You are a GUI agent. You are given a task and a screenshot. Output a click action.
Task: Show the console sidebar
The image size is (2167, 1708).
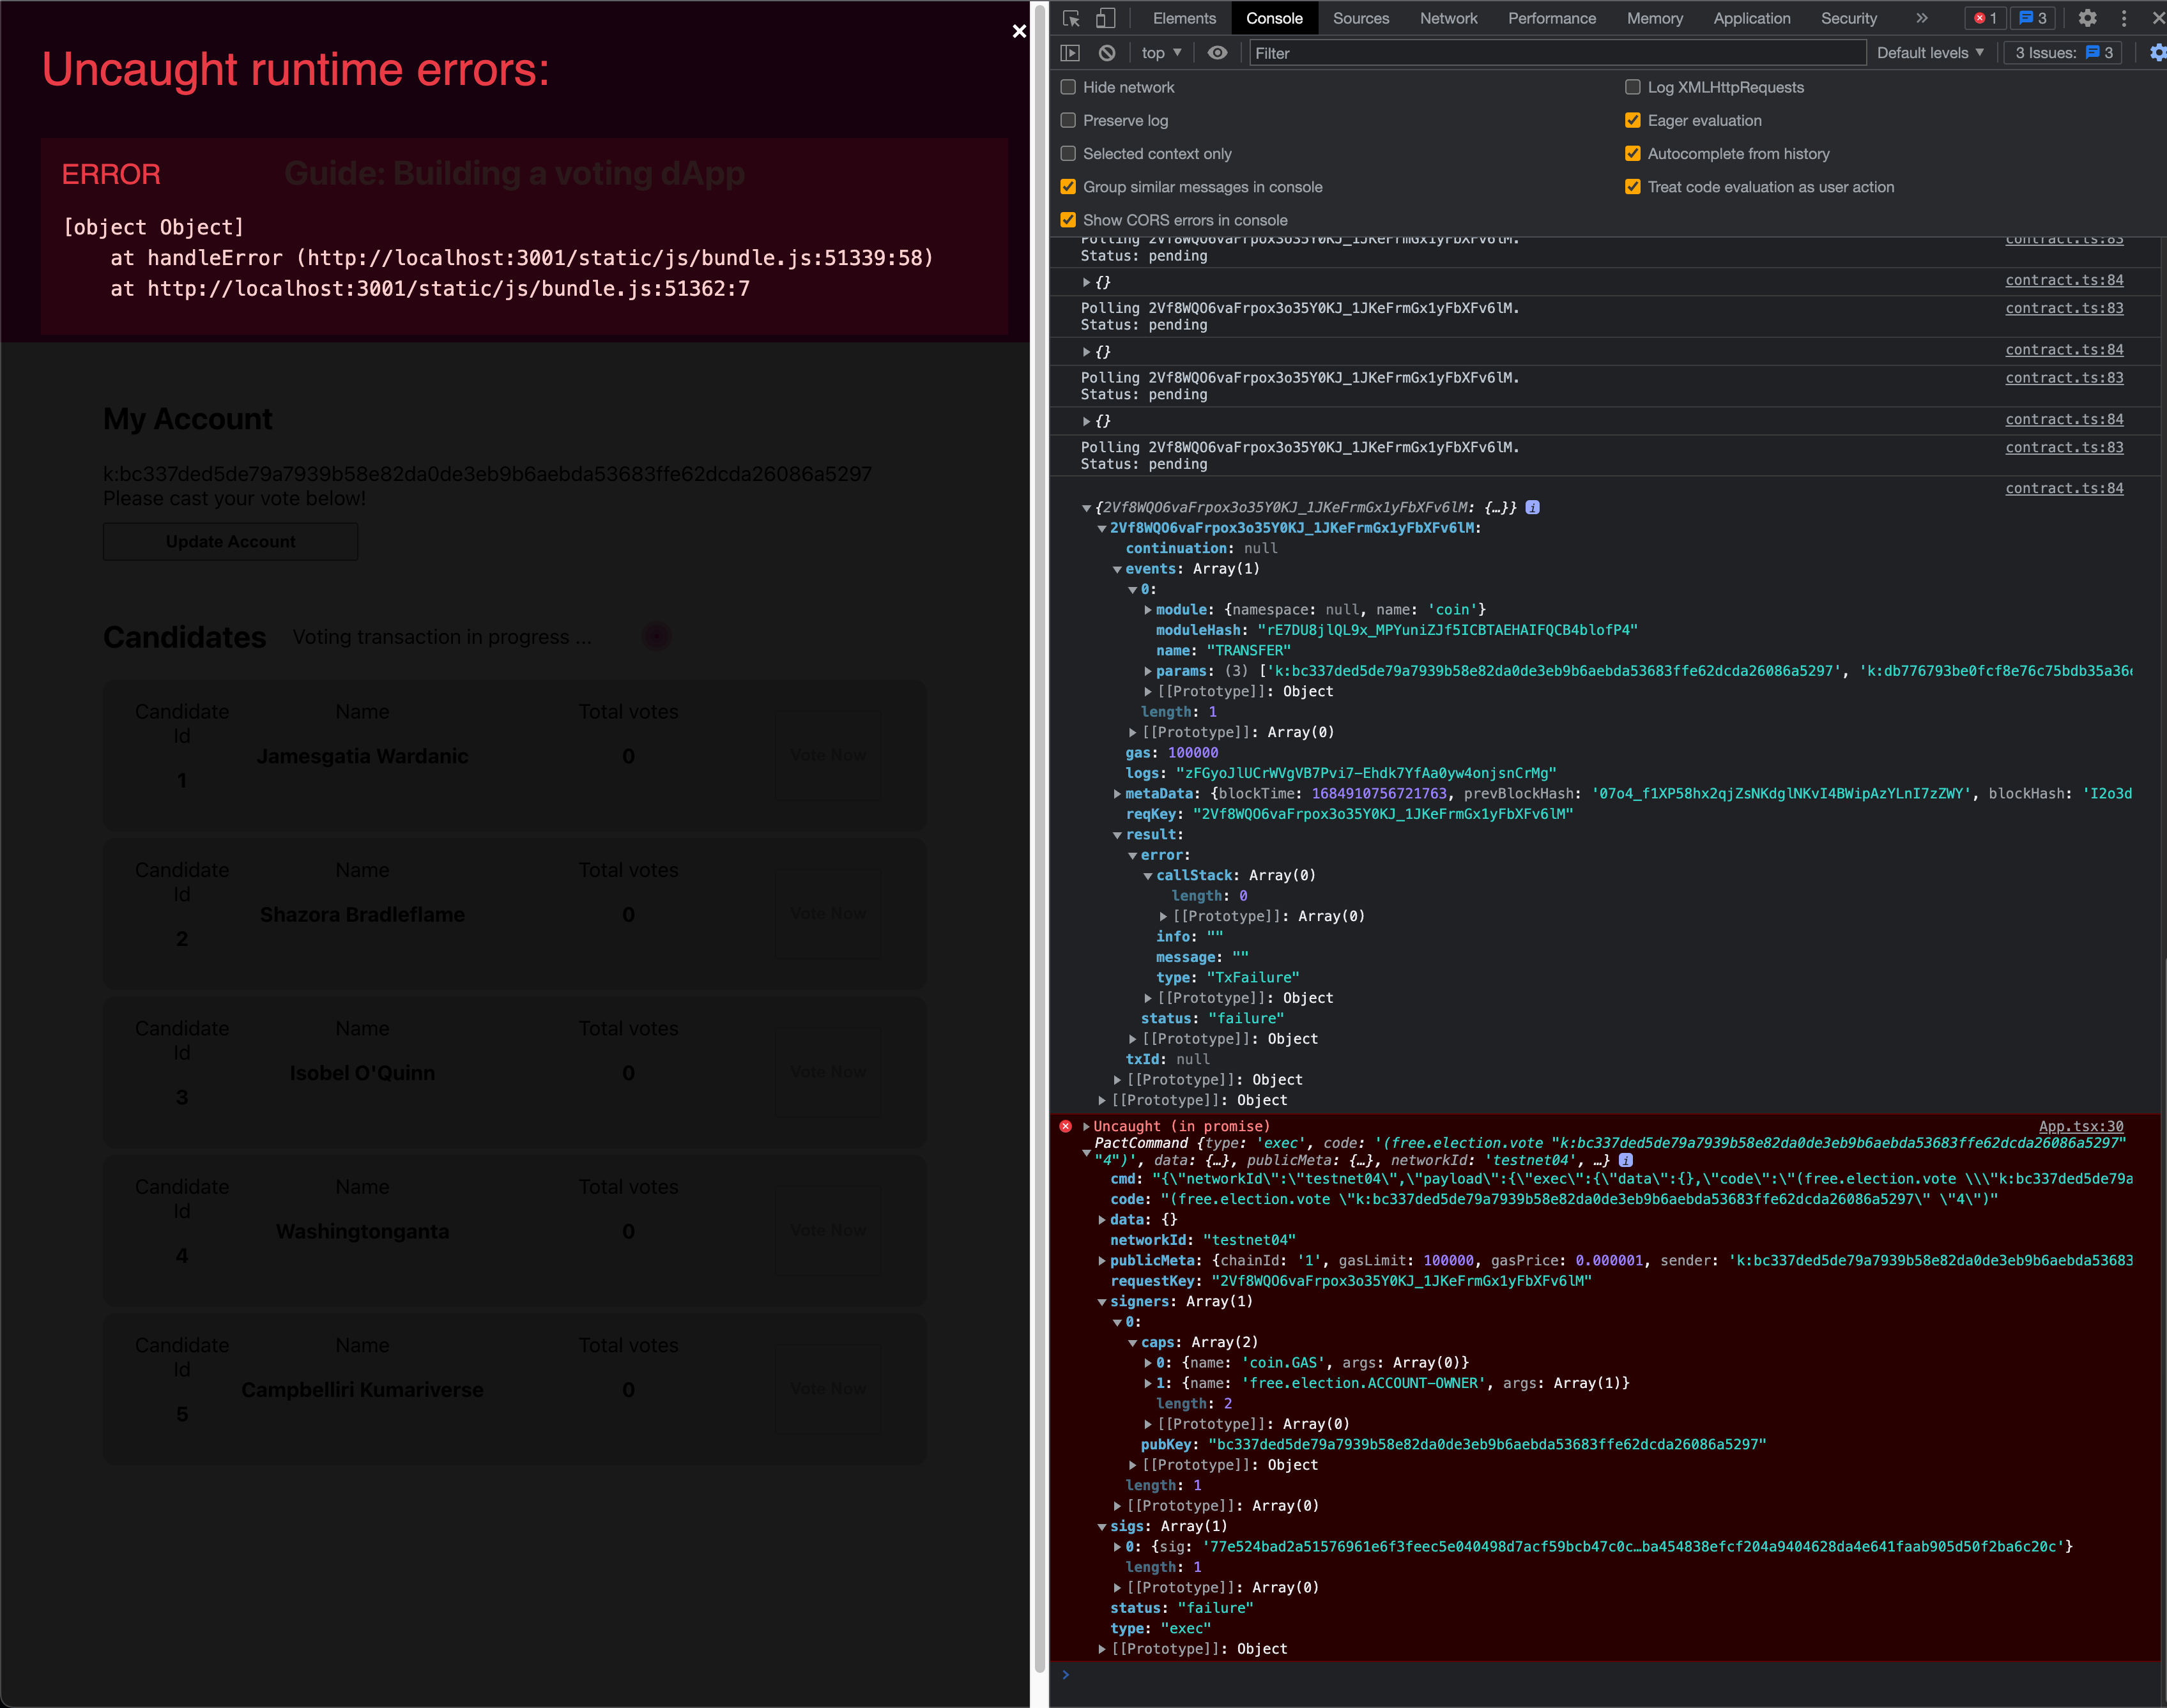(1069, 53)
